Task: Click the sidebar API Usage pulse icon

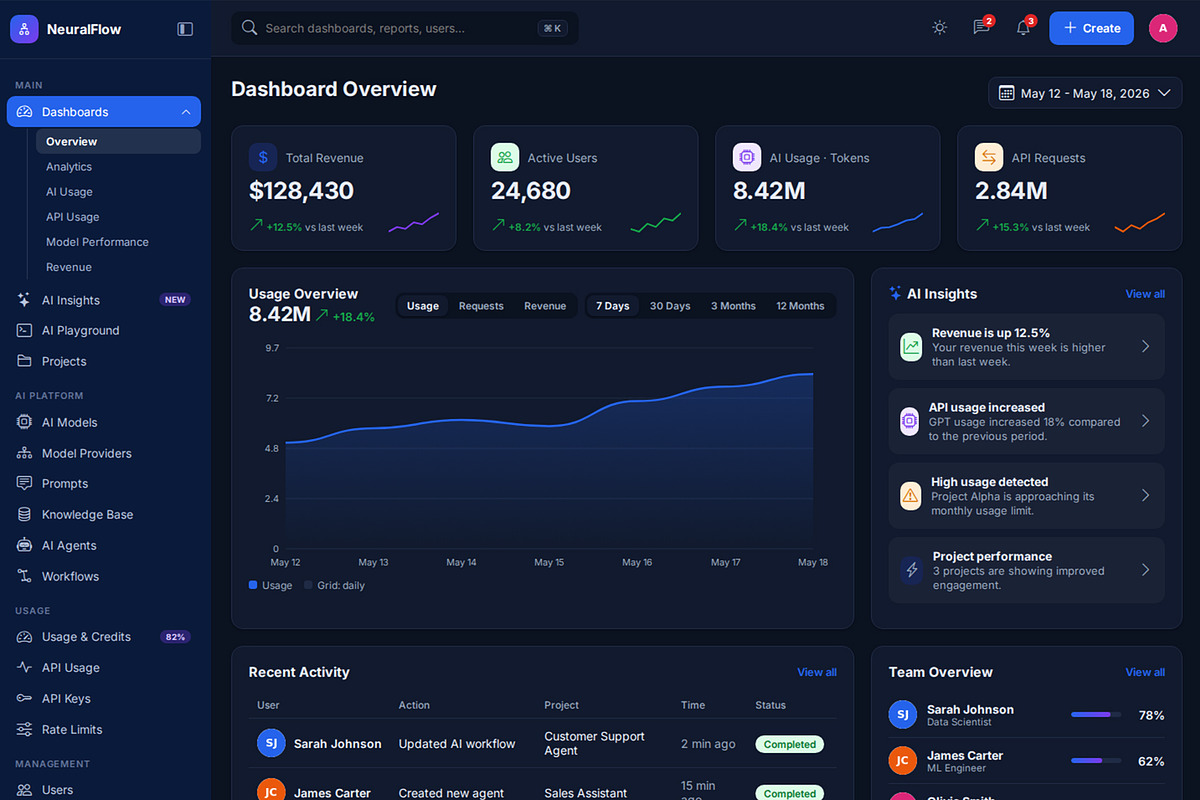Action: click(24, 667)
